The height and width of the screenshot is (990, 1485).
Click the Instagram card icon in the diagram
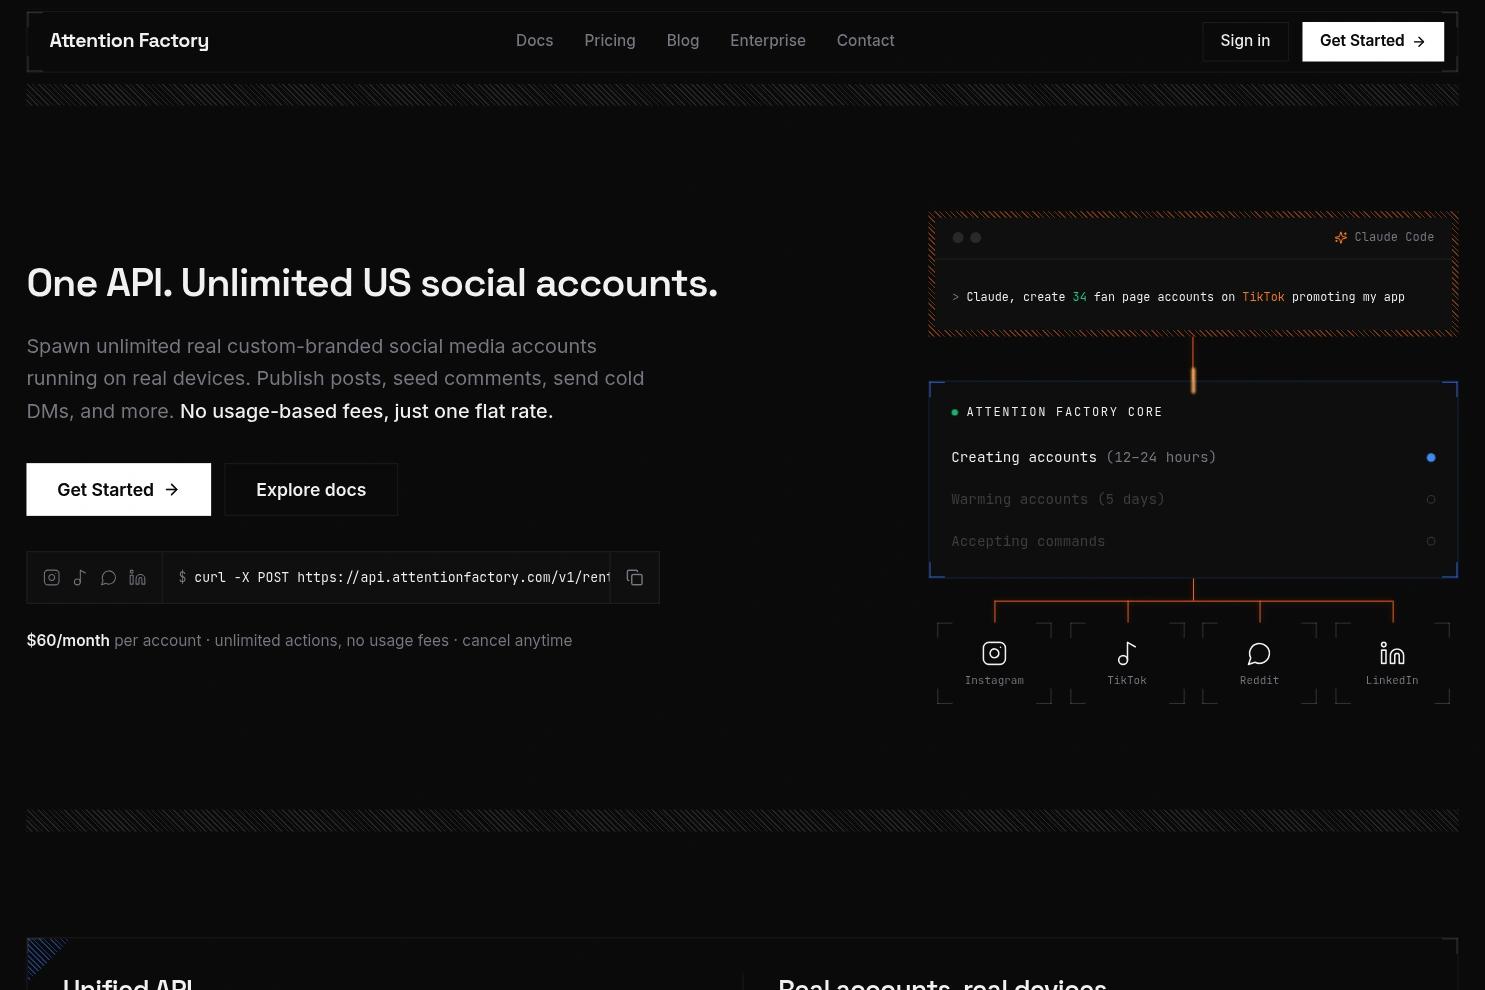coord(994,654)
